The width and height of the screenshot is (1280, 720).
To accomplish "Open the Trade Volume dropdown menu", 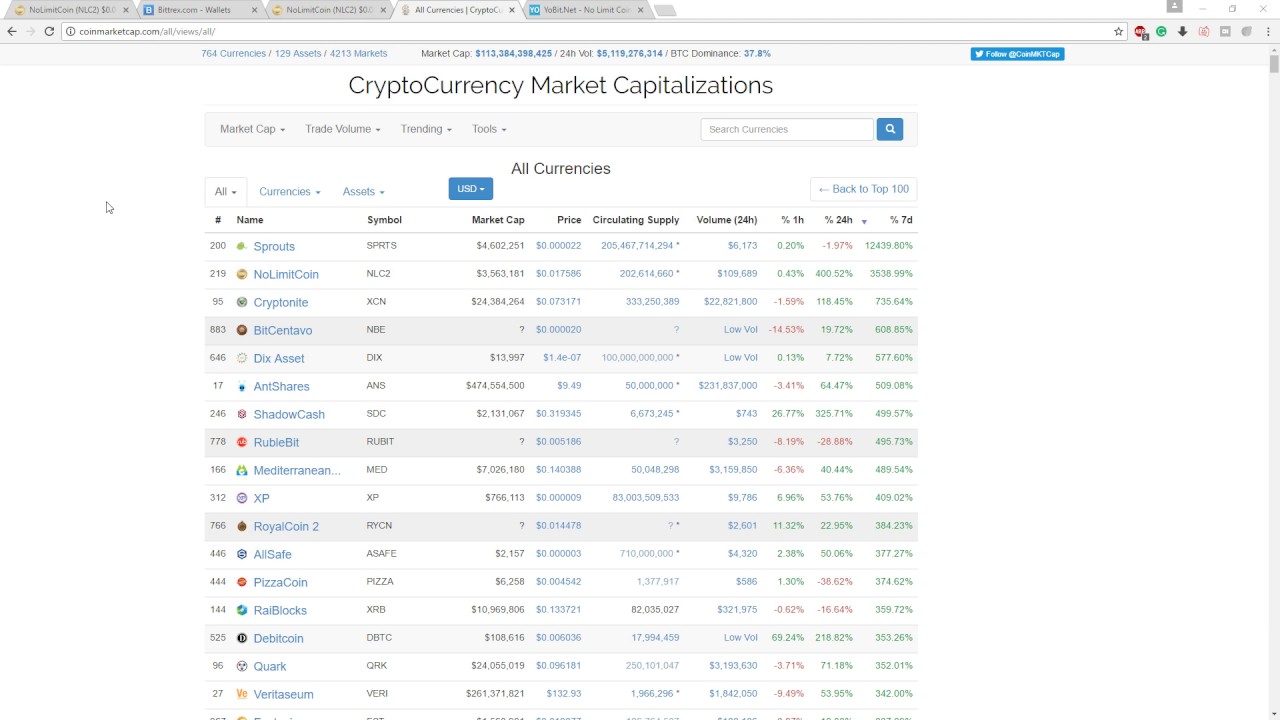I will tap(343, 129).
